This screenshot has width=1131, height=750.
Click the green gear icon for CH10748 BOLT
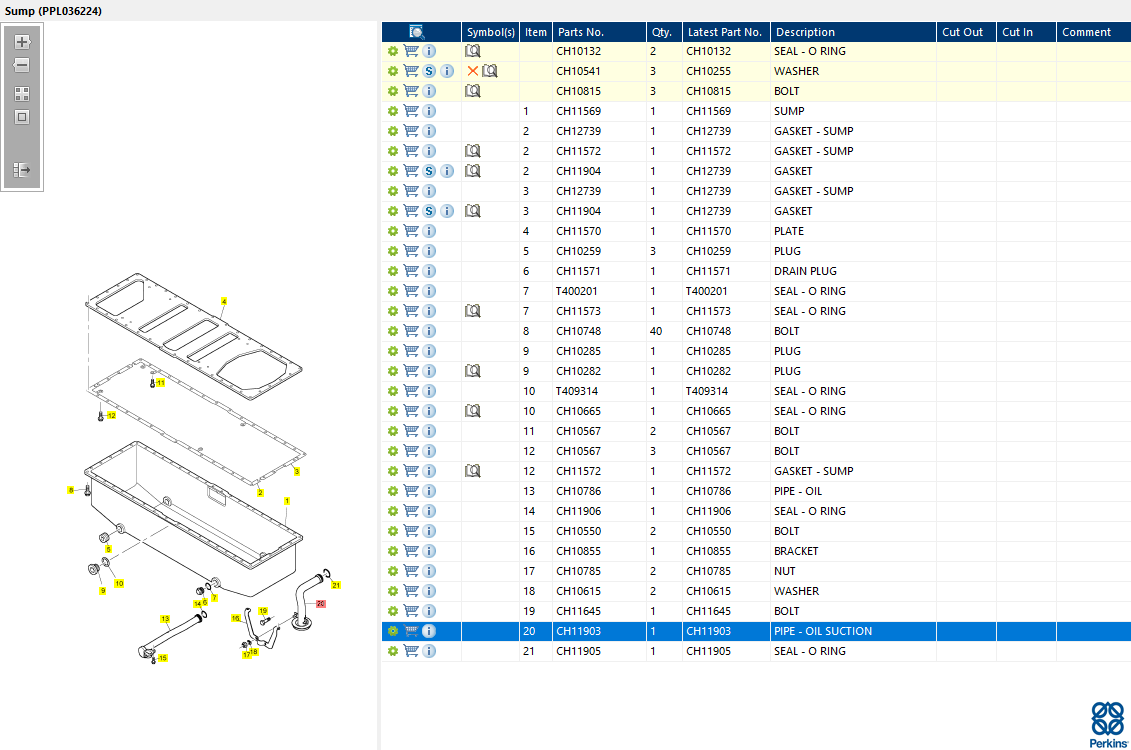[393, 331]
